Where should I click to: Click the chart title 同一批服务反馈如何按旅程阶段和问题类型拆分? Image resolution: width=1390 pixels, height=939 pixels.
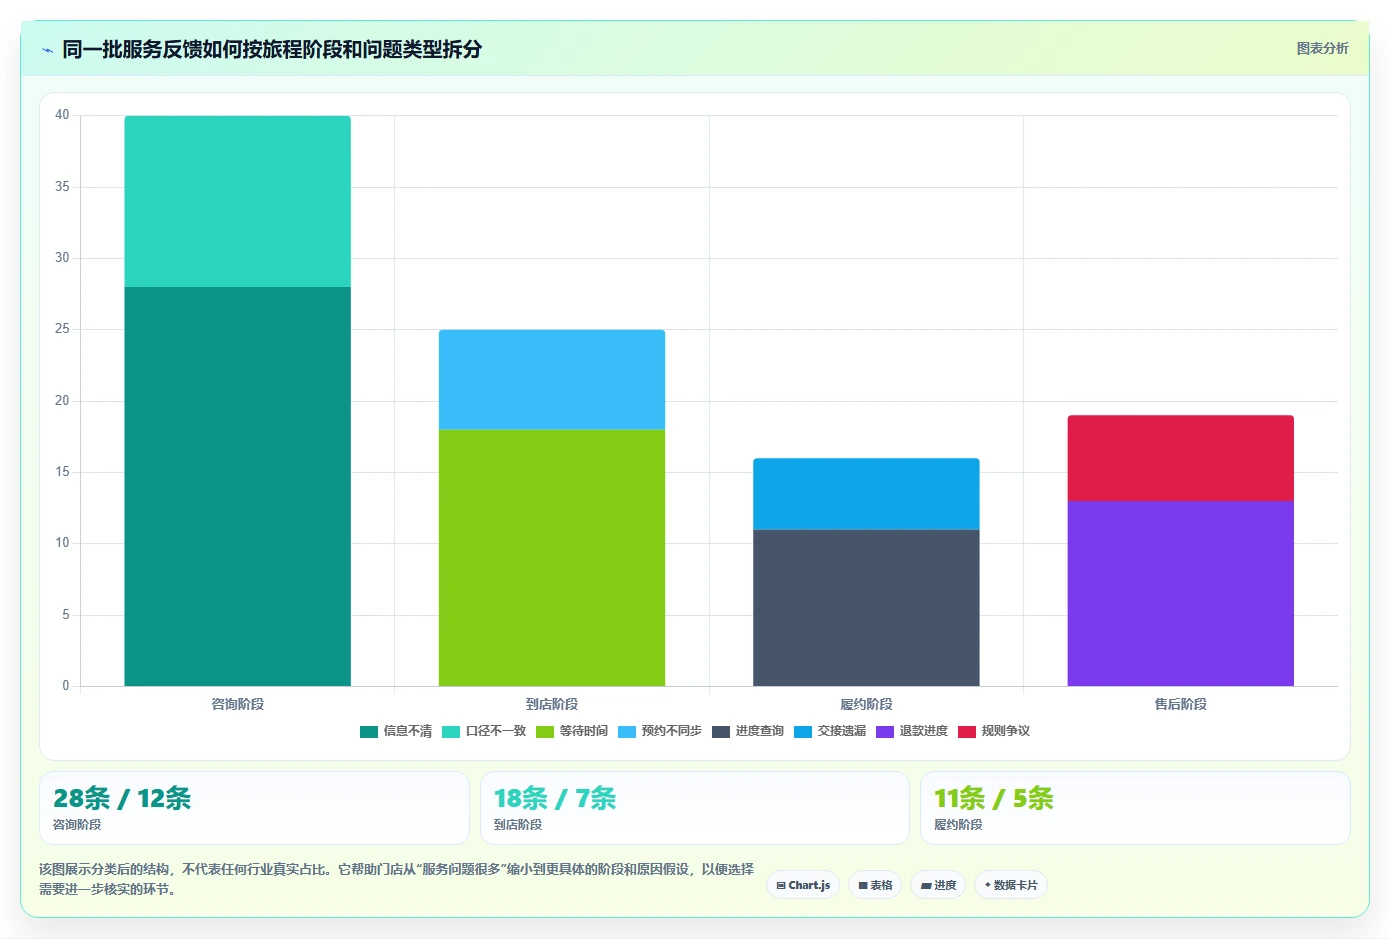click(x=272, y=49)
